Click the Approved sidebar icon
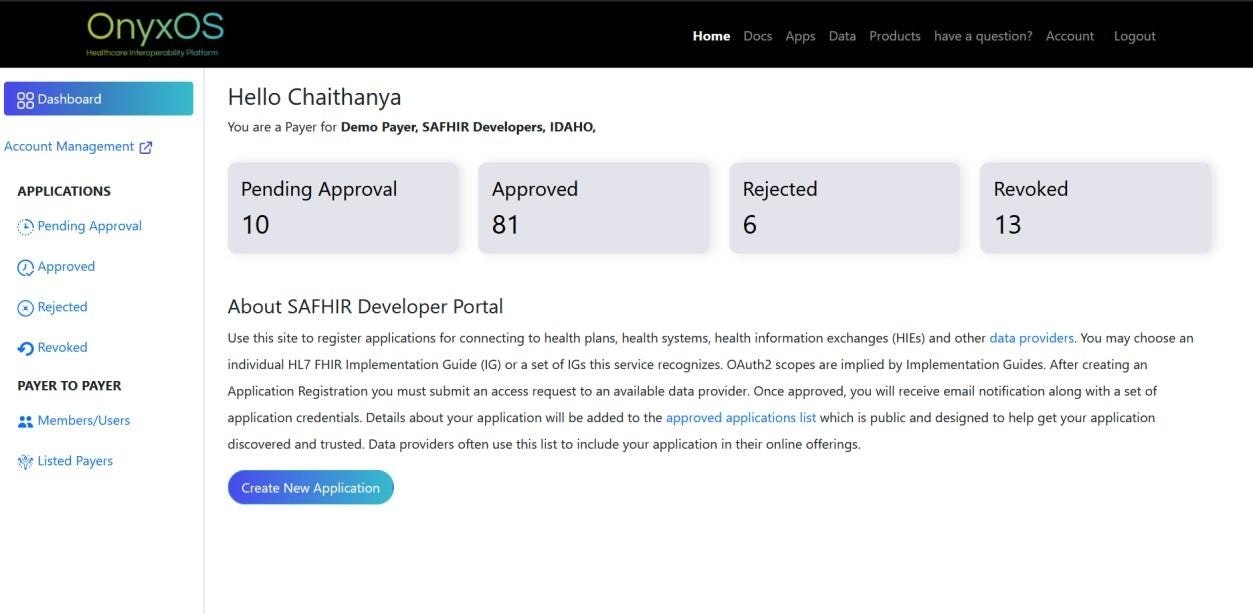The height and width of the screenshot is (614, 1253). [x=26, y=268]
